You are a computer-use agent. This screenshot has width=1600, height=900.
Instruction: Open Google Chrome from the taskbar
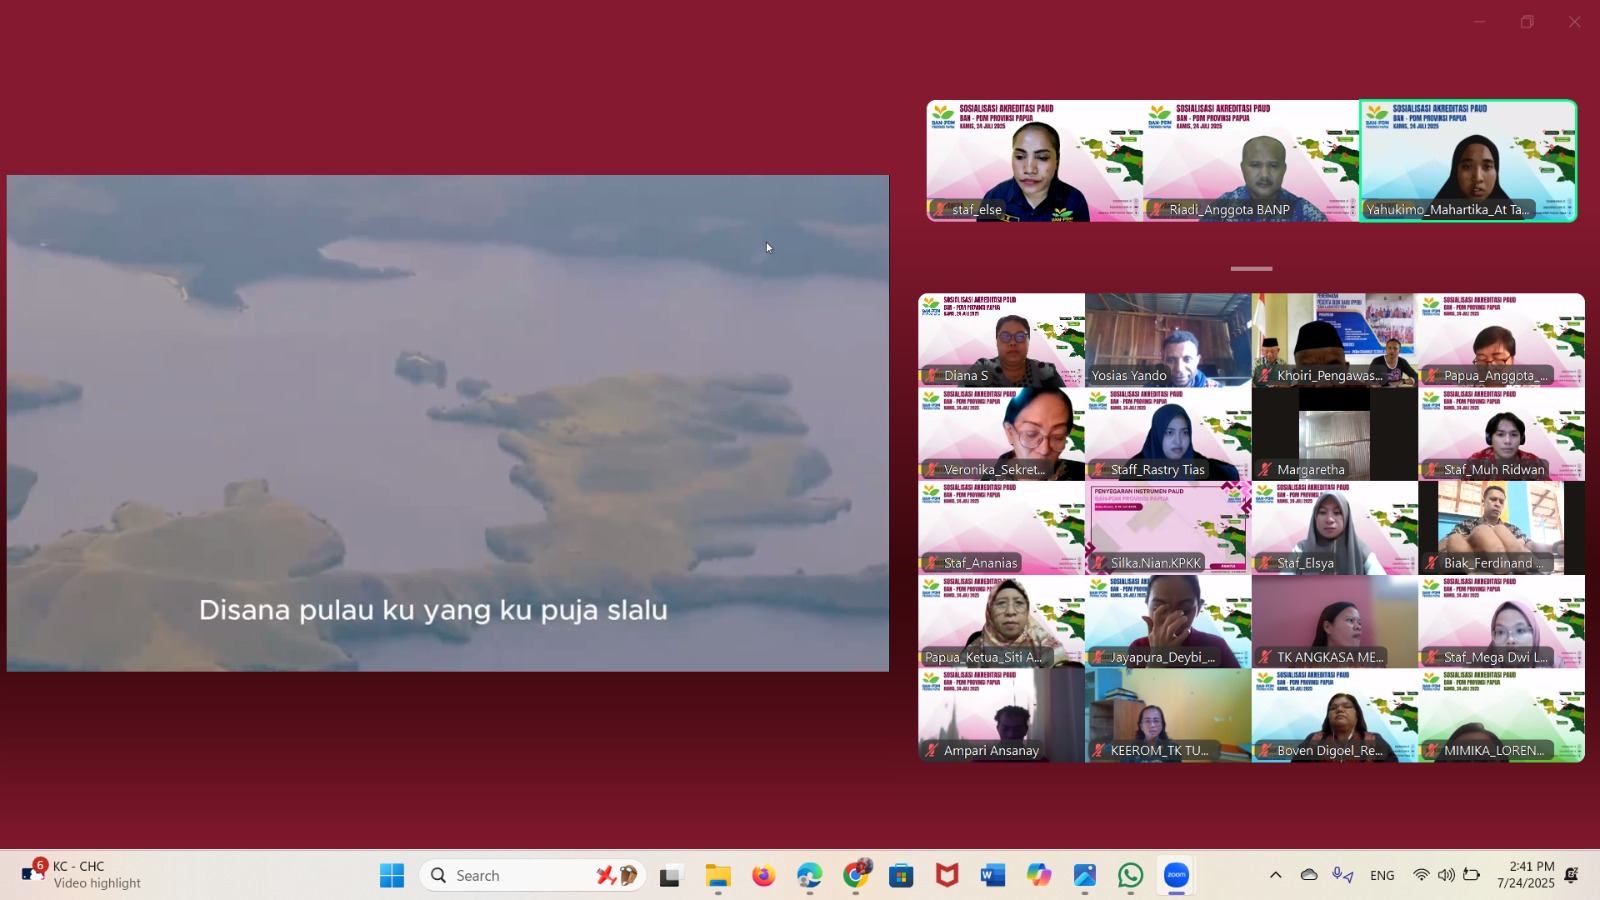pyautogui.click(x=856, y=876)
